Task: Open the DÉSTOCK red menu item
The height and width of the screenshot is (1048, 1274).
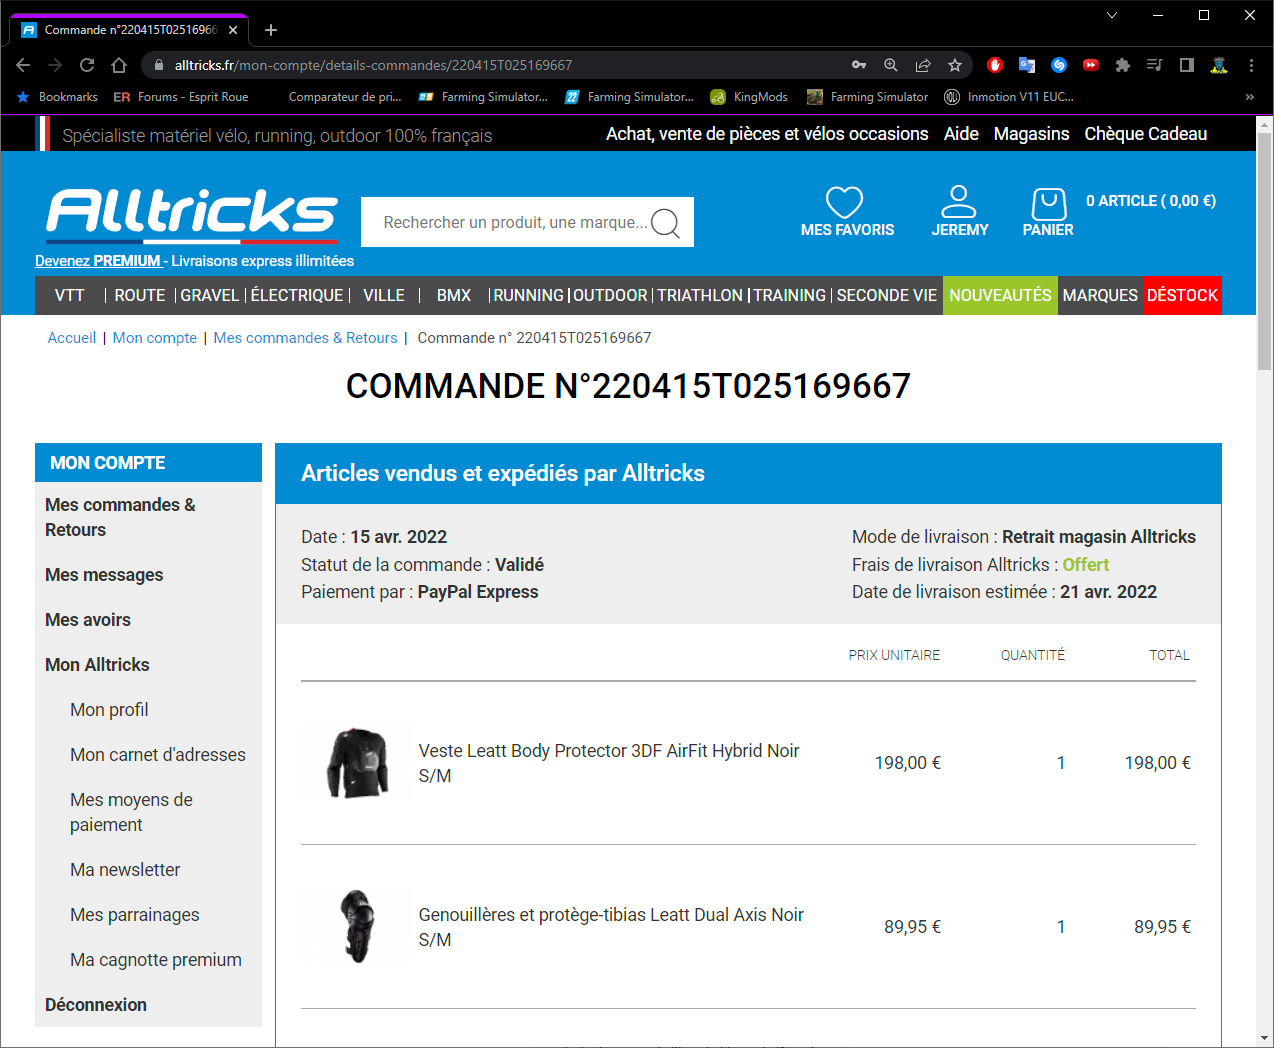Action: click(1182, 295)
